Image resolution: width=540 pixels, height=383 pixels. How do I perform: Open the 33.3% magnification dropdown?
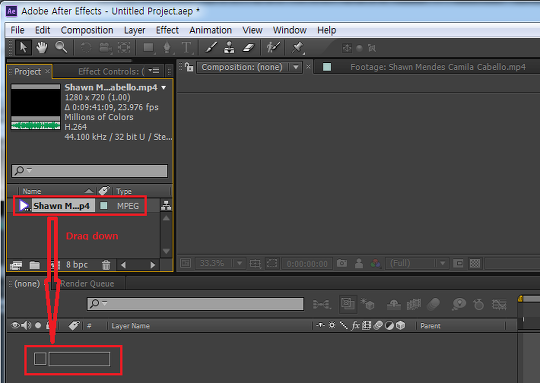[x=221, y=263]
